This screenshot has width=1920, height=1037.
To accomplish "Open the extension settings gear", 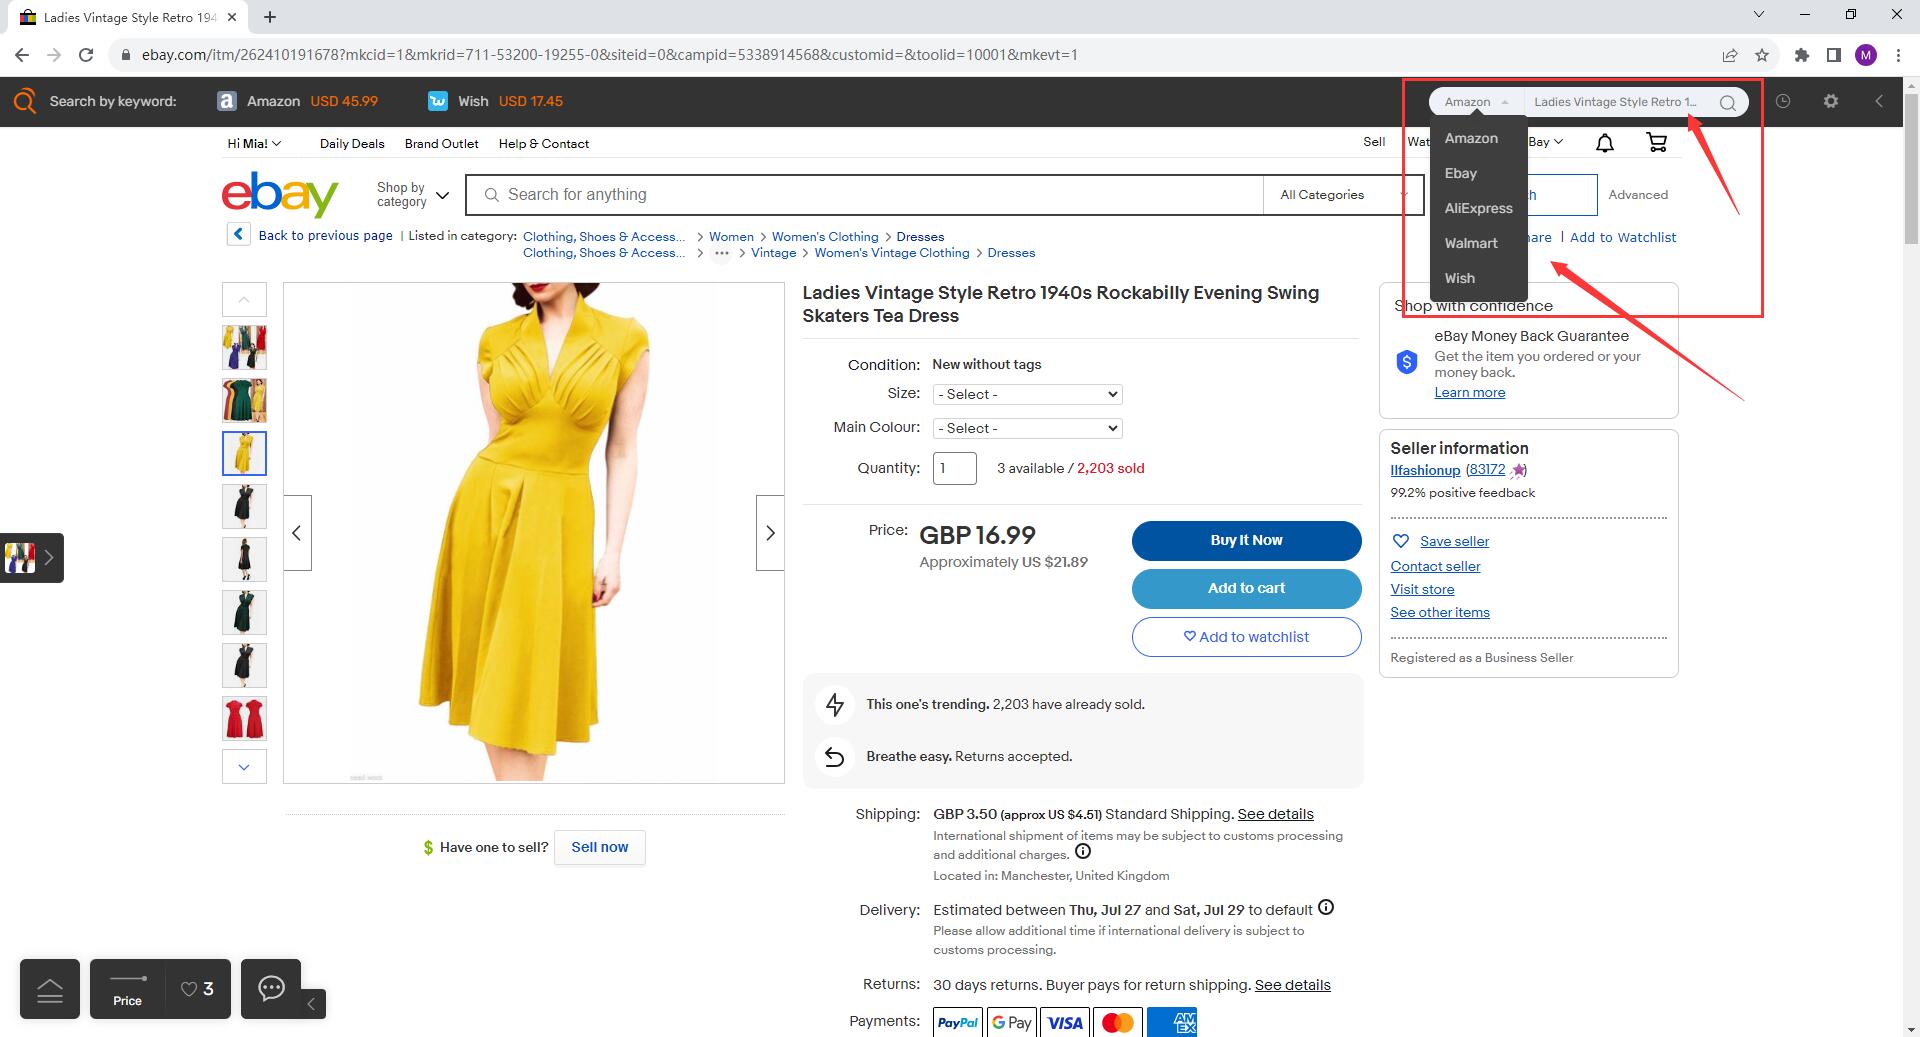I will click(x=1831, y=101).
